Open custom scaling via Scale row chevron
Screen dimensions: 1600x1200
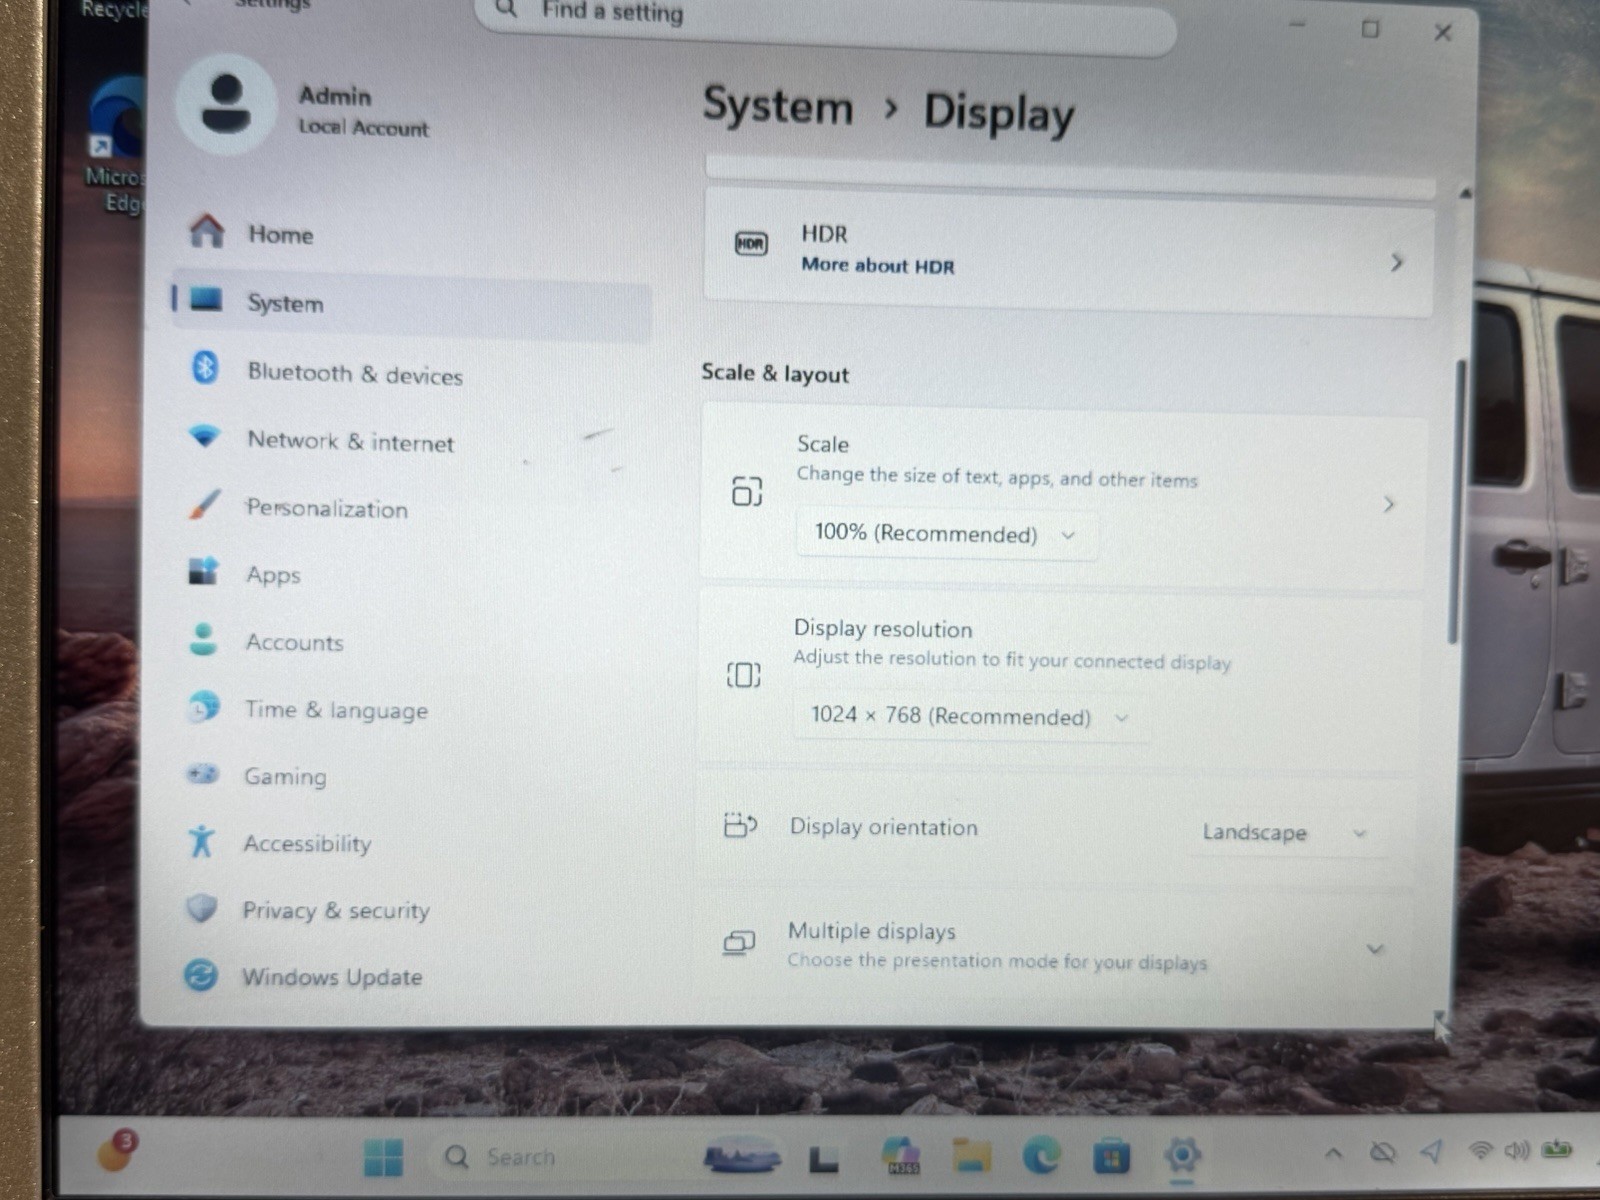(1388, 504)
